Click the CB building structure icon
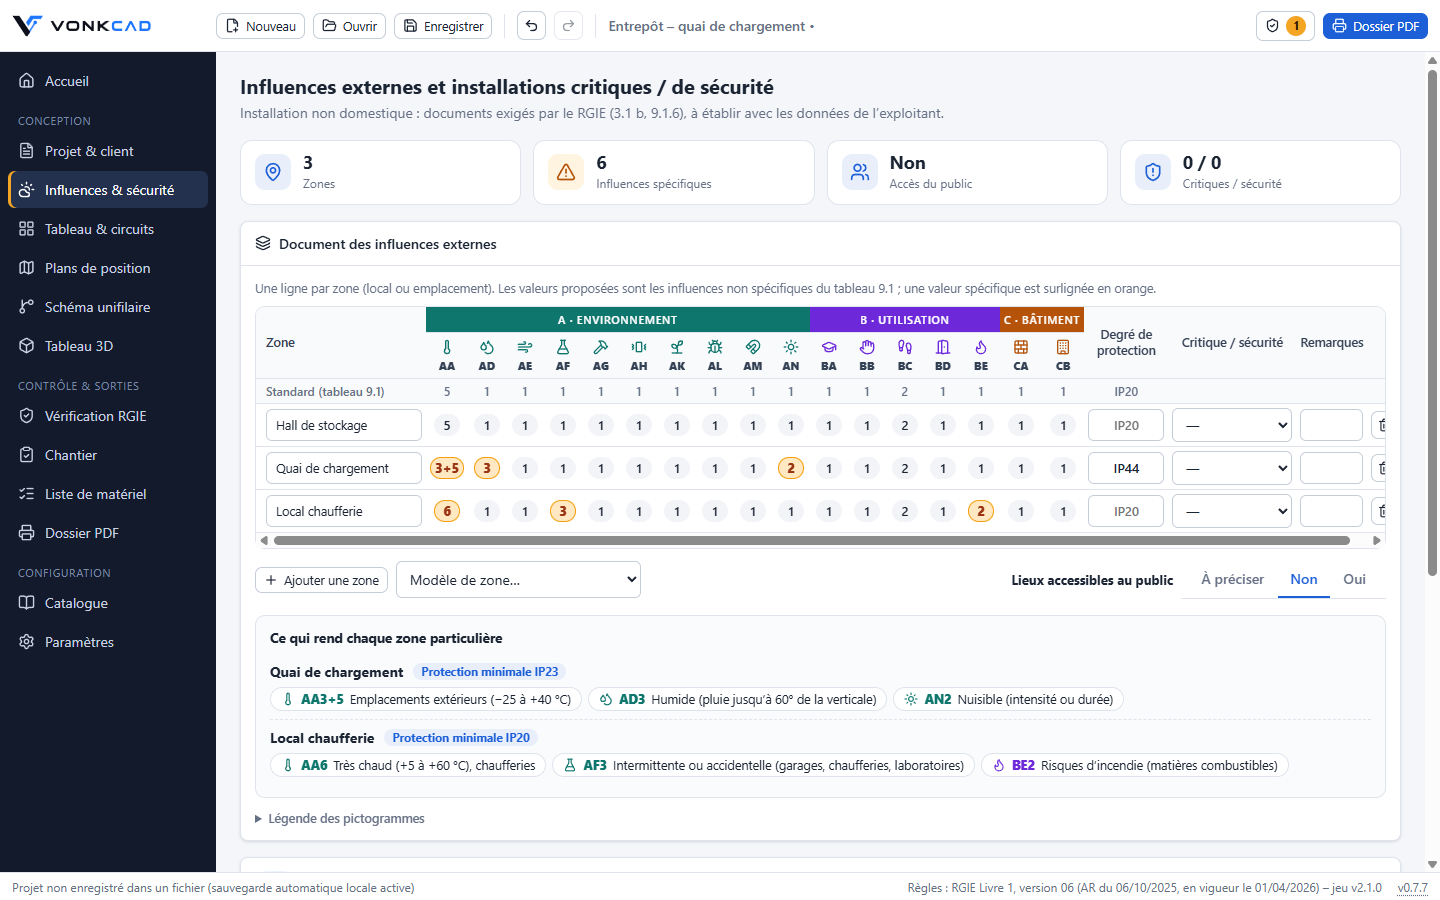Screen dimensions: 1440x900 1063,347
